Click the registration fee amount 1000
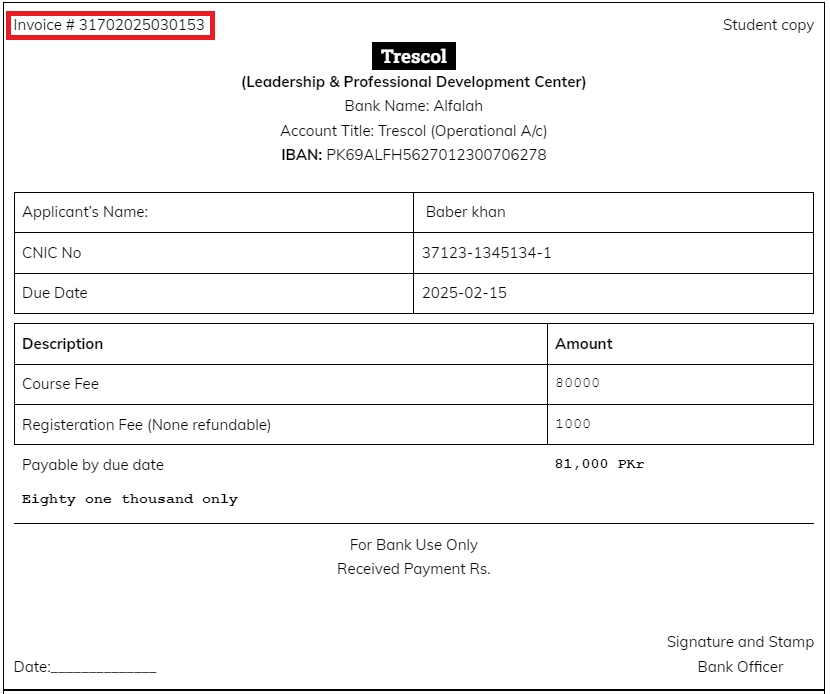Image resolution: width=830 pixels, height=694 pixels. [573, 423]
